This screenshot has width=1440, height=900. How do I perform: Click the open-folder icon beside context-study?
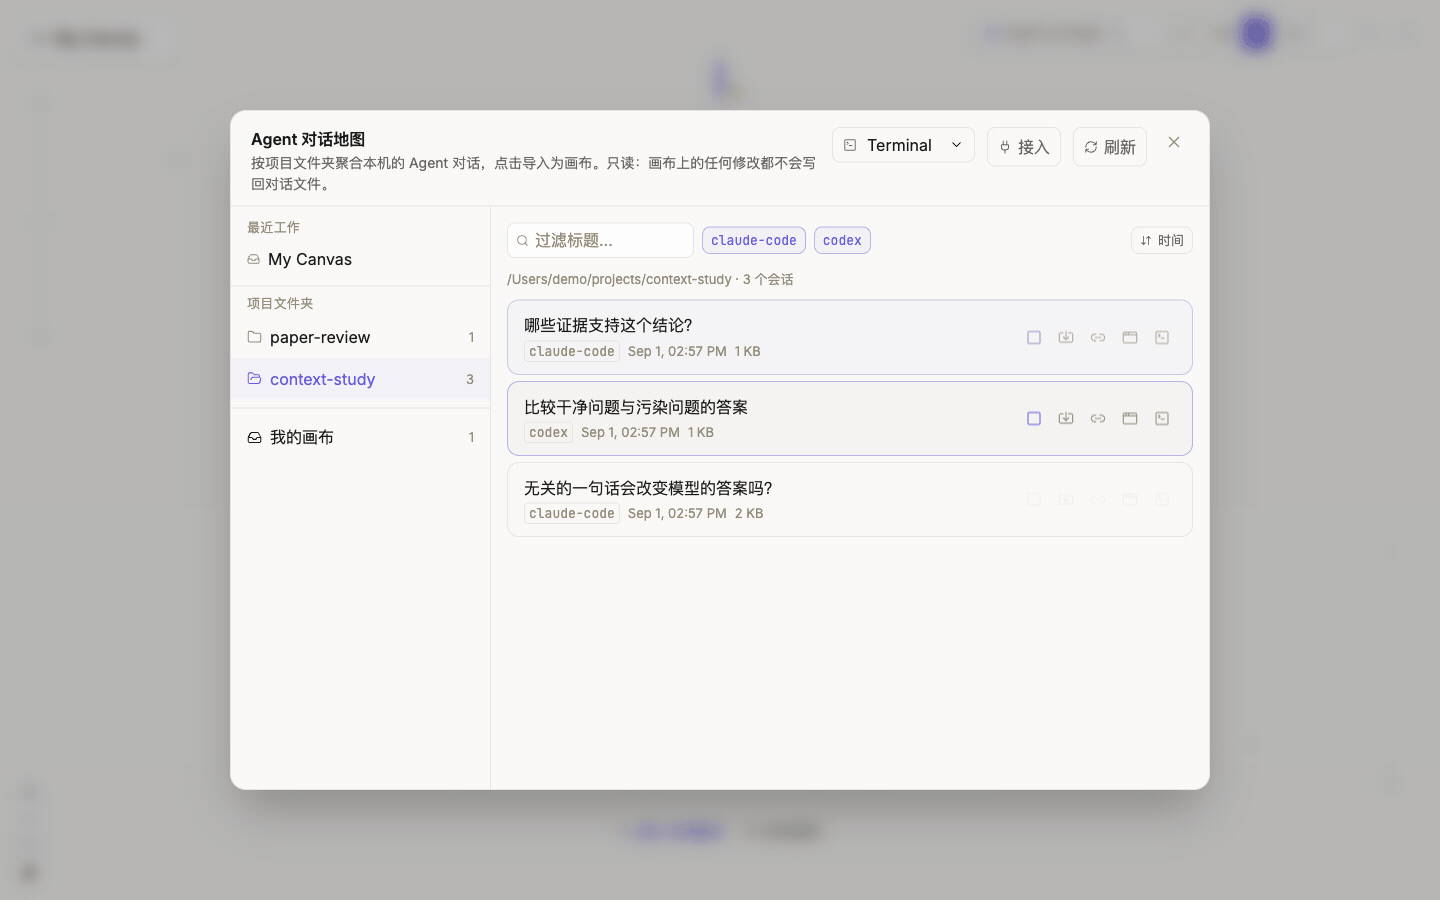point(254,379)
